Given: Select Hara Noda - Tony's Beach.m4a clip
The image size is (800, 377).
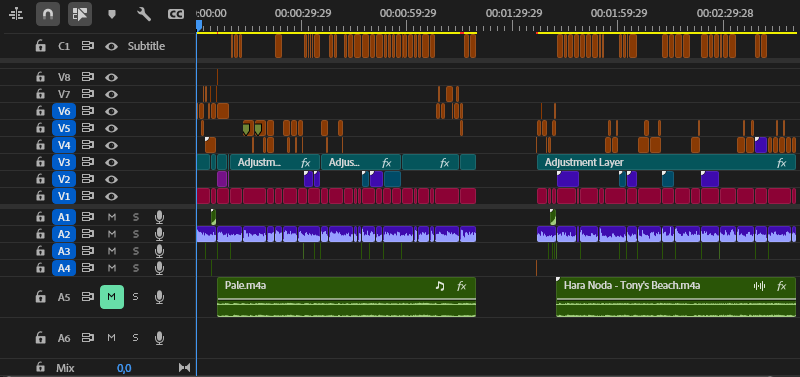Looking at the screenshot, I should pyautogui.click(x=676, y=297).
